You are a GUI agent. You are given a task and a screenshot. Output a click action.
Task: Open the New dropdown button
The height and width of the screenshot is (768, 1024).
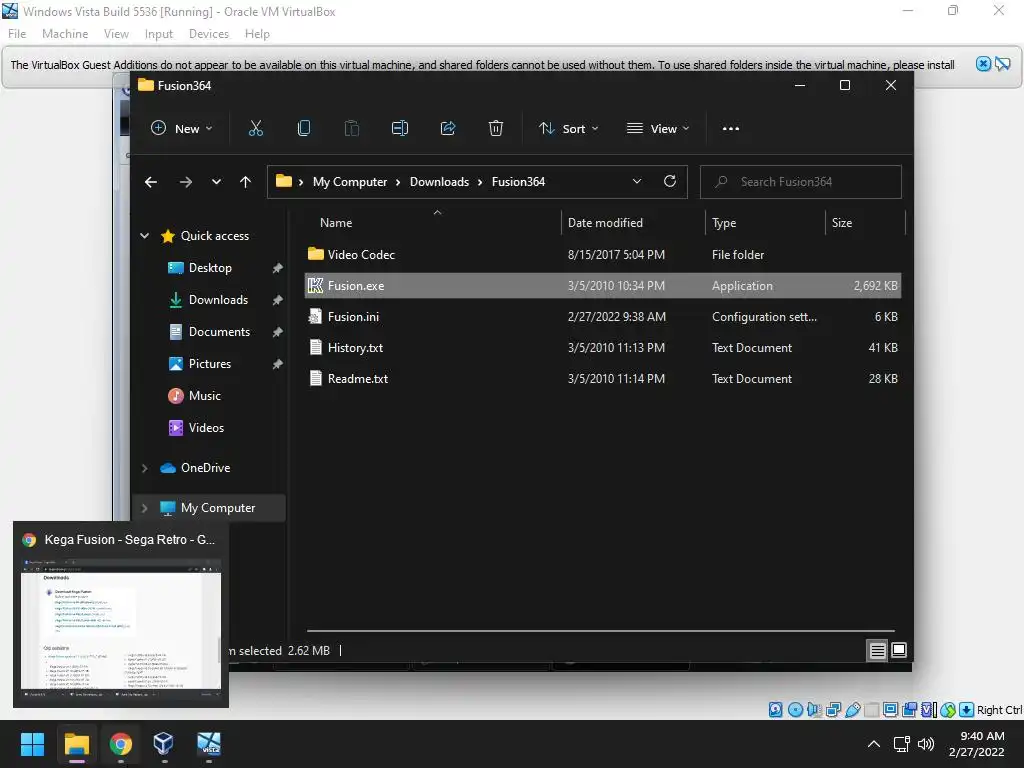[182, 129]
